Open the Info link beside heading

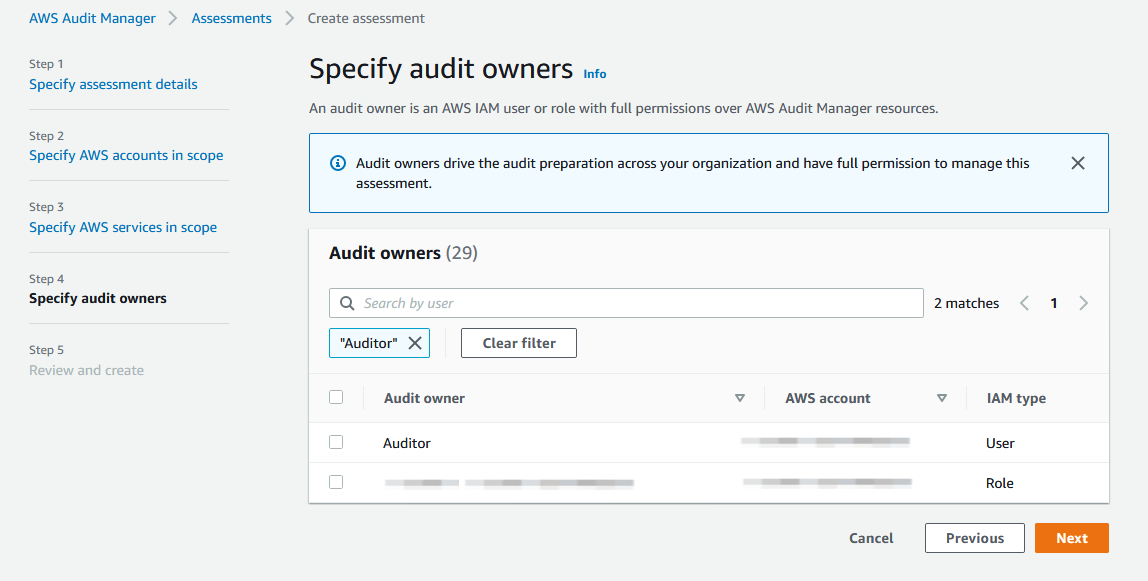(594, 74)
